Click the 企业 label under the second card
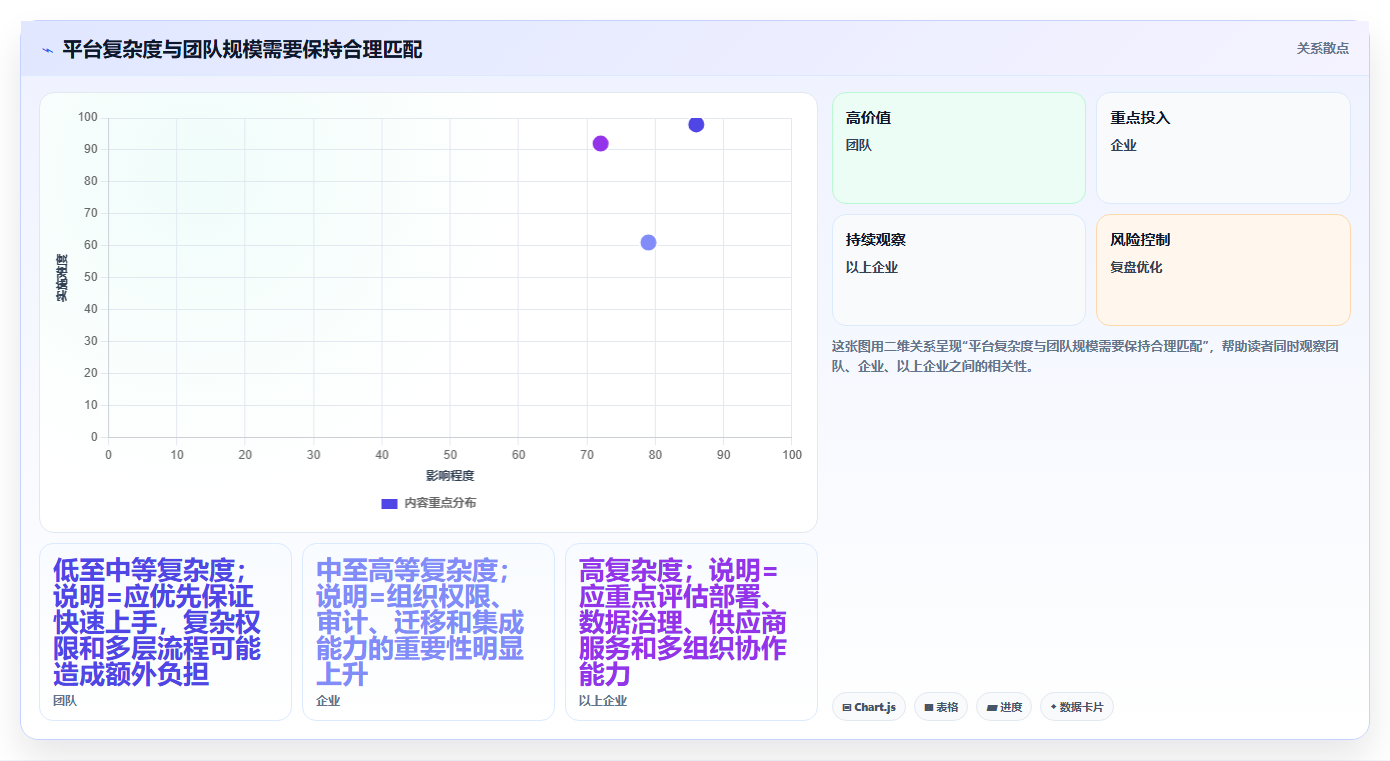 tap(328, 701)
